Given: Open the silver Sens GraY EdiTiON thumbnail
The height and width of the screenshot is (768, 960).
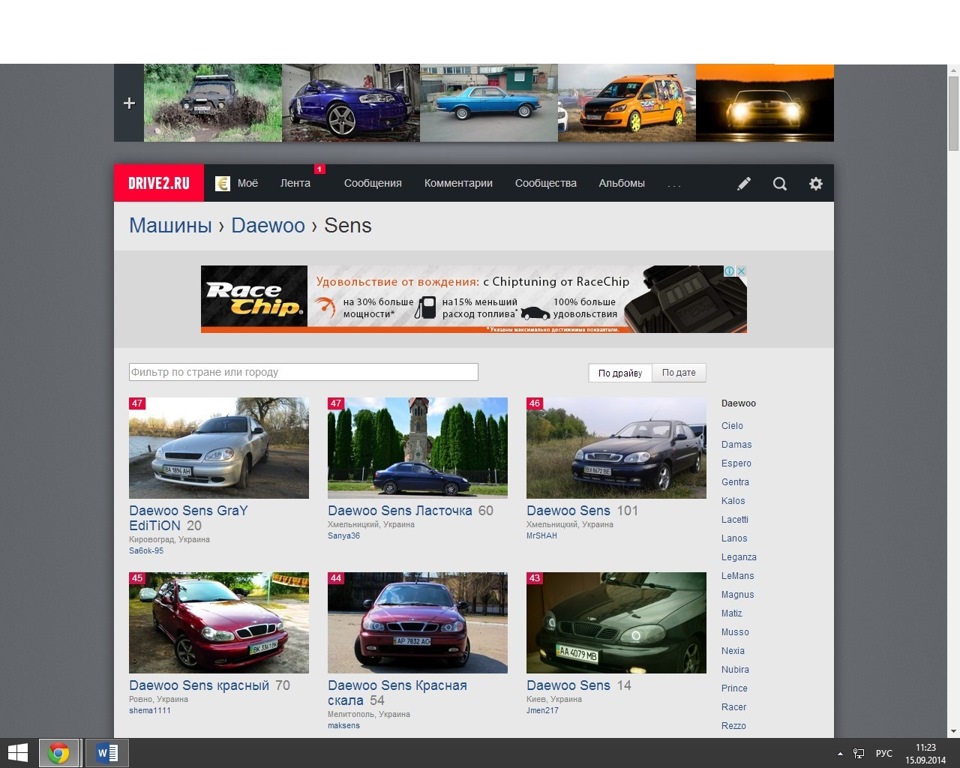Looking at the screenshot, I should (x=219, y=448).
